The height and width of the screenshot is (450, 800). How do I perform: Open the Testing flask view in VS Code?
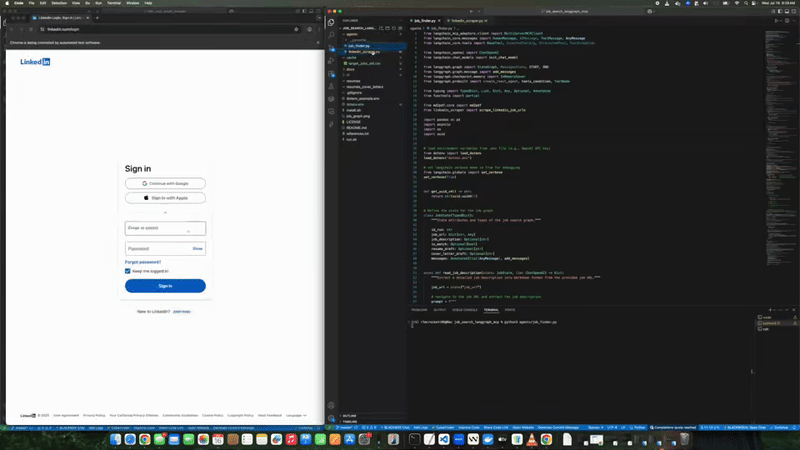click(331, 86)
